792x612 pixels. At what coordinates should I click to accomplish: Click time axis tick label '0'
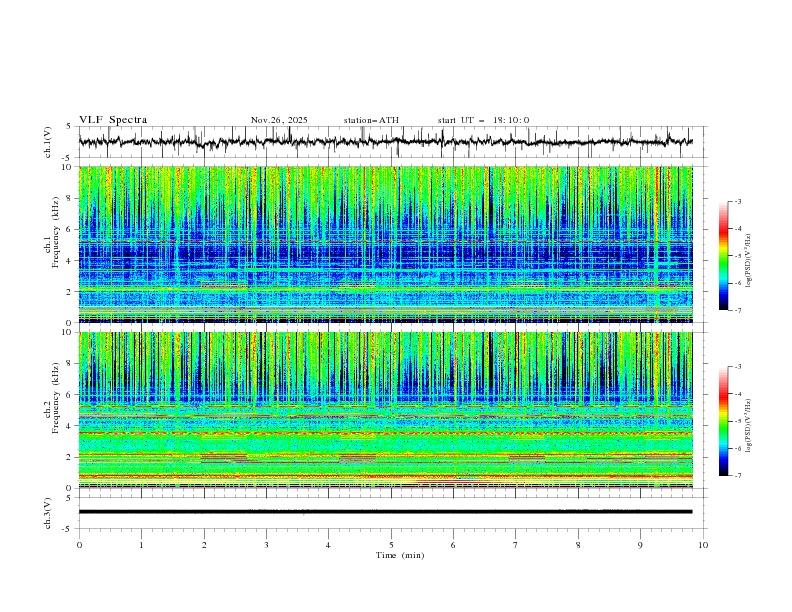[79, 545]
